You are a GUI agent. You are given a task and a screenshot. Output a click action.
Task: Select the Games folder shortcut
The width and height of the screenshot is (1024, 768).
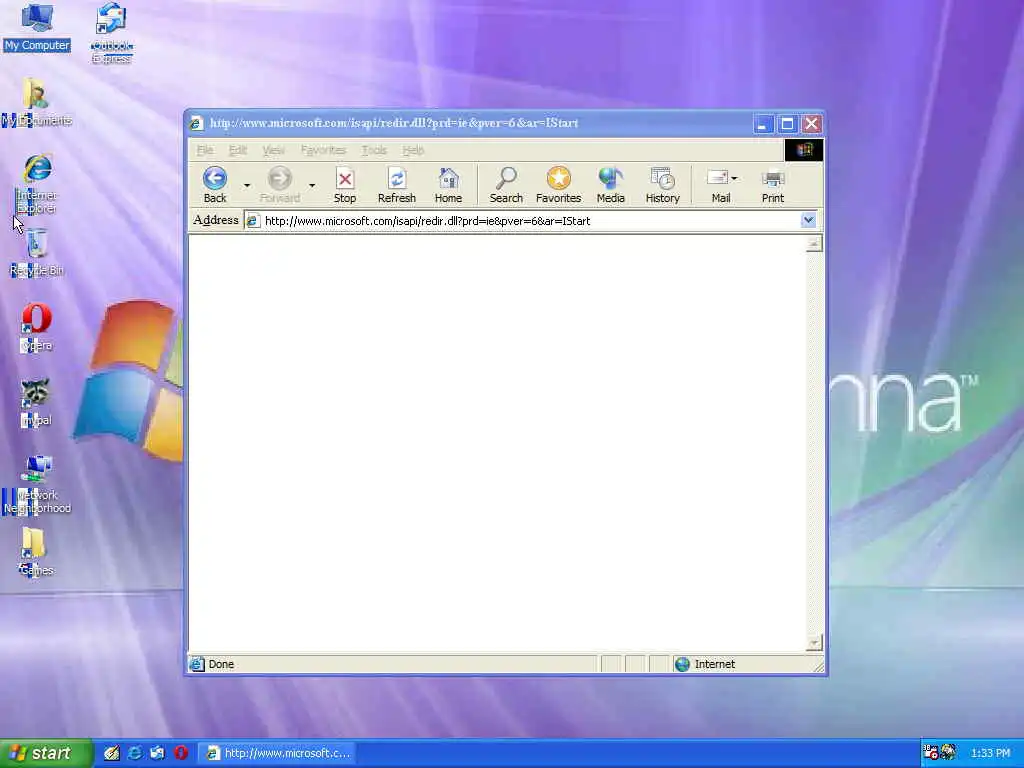coord(36,552)
